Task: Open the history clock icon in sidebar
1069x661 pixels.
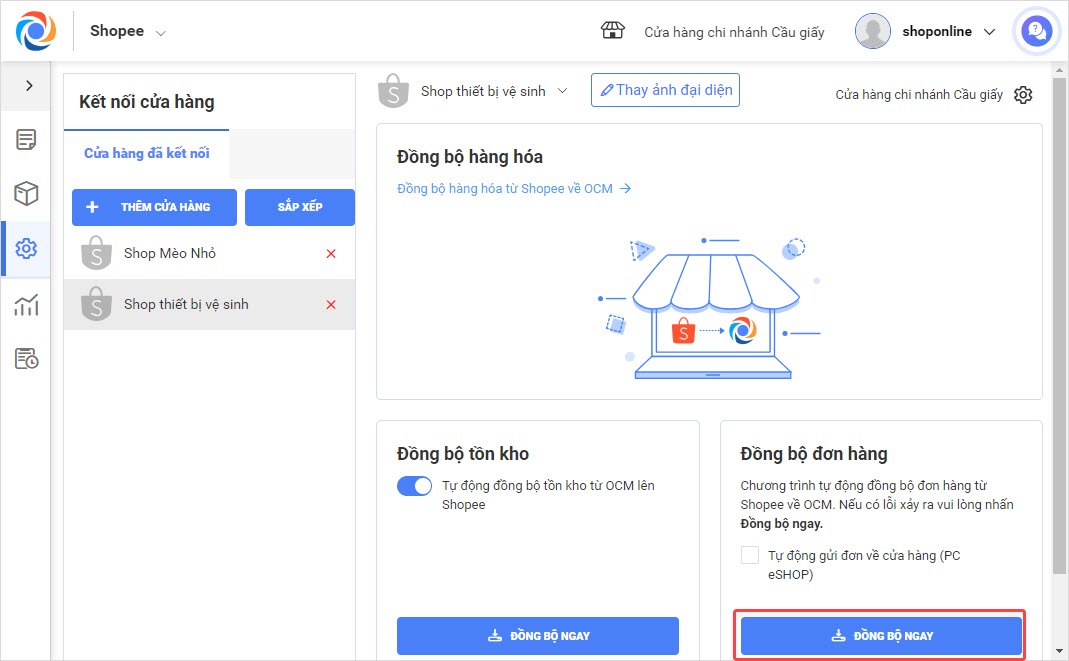Action: click(26, 359)
